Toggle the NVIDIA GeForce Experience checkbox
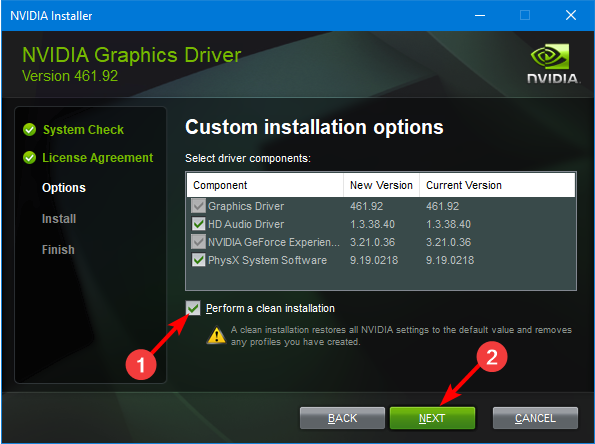 click(x=198, y=242)
